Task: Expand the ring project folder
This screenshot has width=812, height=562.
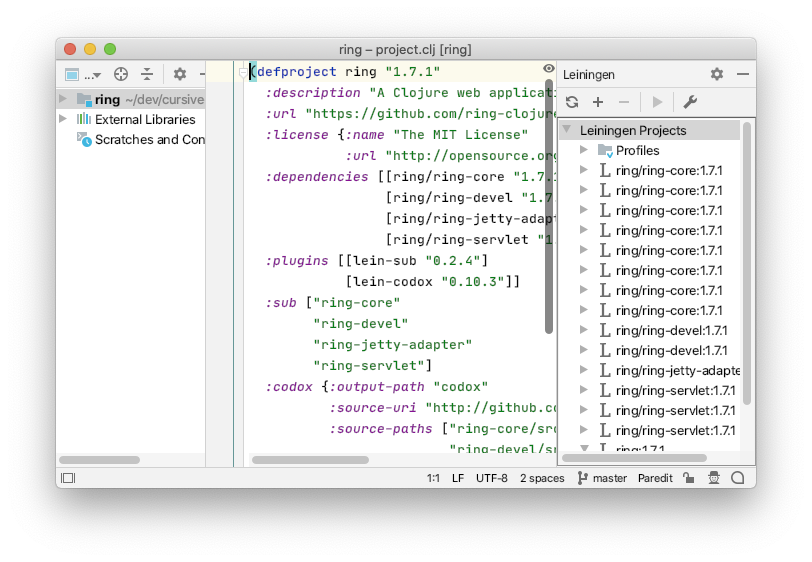Action: (x=63, y=98)
